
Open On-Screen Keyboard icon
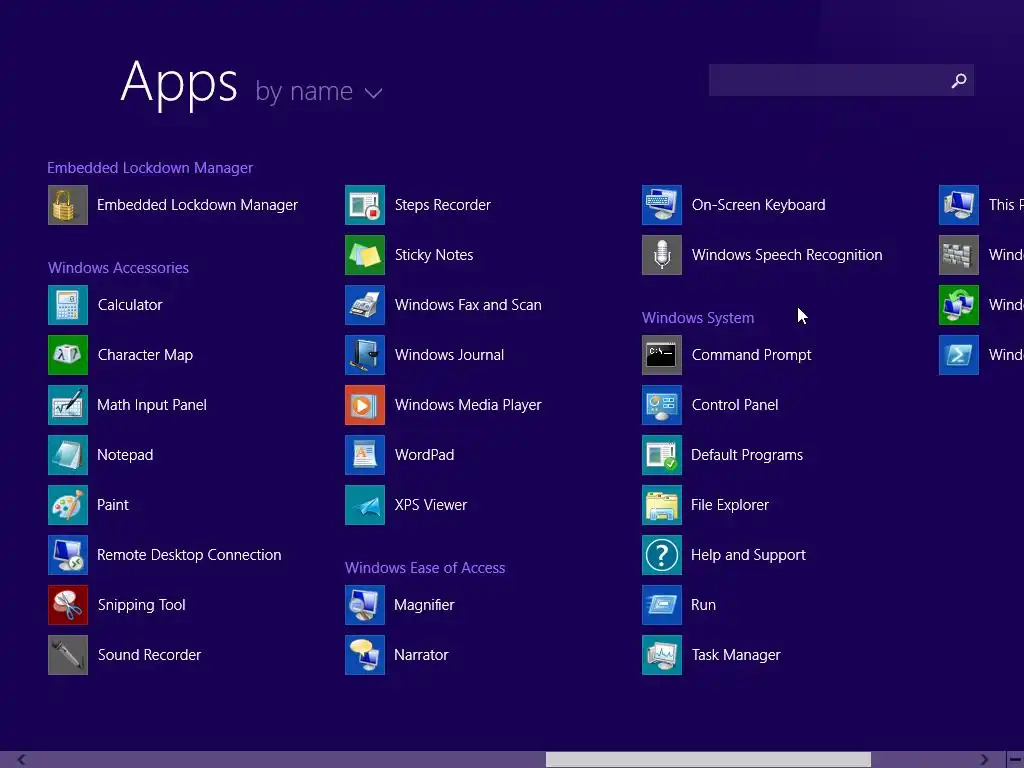[x=662, y=205]
